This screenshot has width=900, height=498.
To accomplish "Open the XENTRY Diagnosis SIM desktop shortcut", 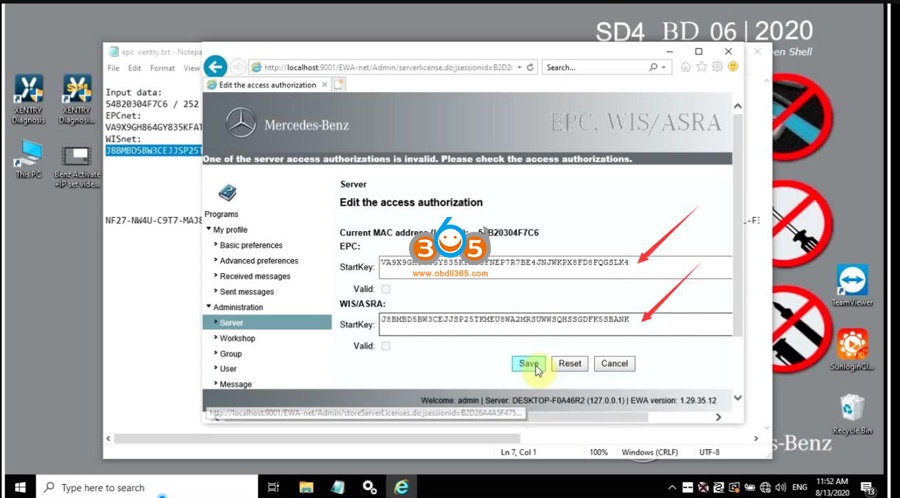I will 77,99.
